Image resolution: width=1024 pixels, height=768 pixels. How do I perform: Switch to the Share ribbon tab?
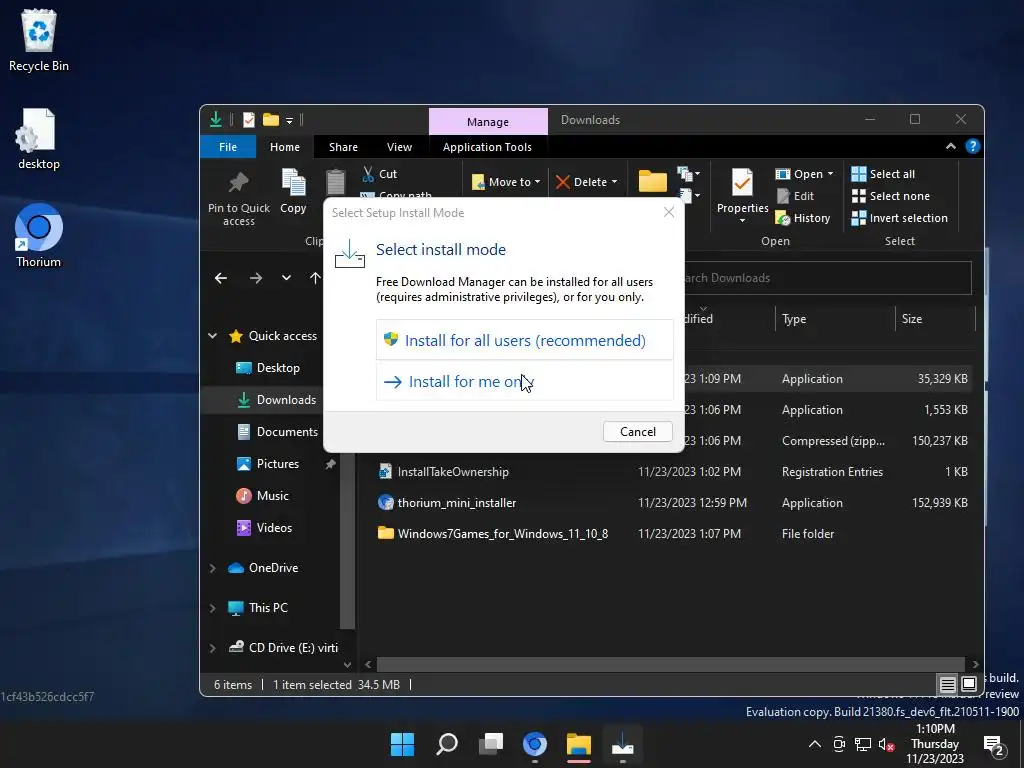343,147
